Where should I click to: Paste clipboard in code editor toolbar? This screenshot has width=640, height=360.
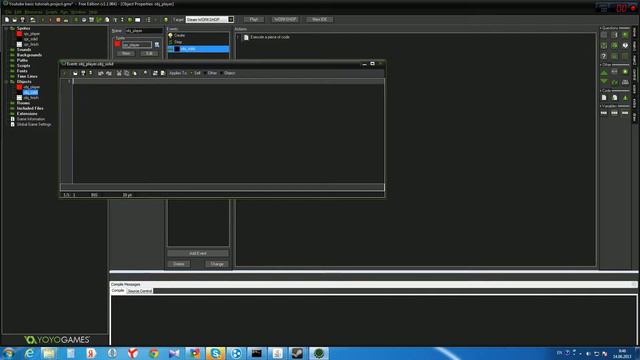pyautogui.click(x=134, y=73)
